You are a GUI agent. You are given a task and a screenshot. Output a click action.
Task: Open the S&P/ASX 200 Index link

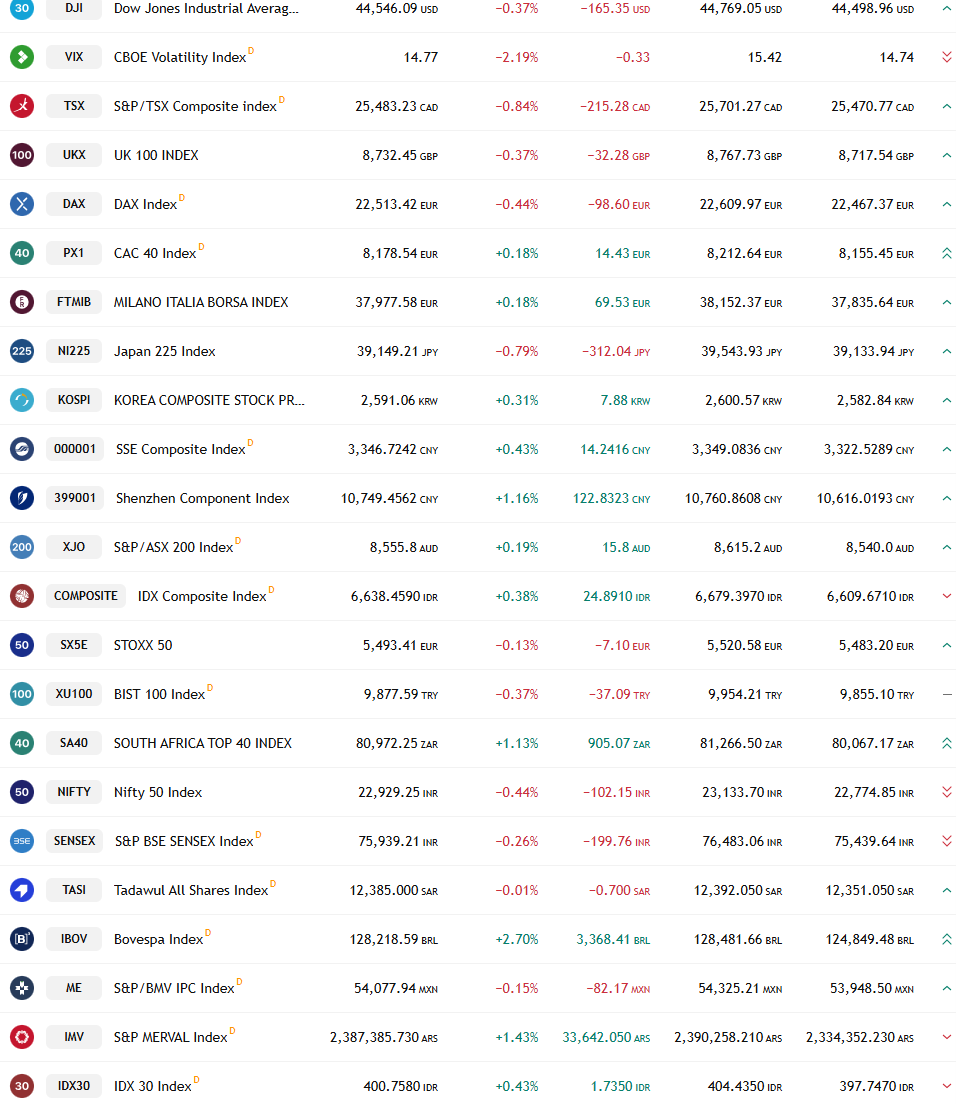pos(173,547)
